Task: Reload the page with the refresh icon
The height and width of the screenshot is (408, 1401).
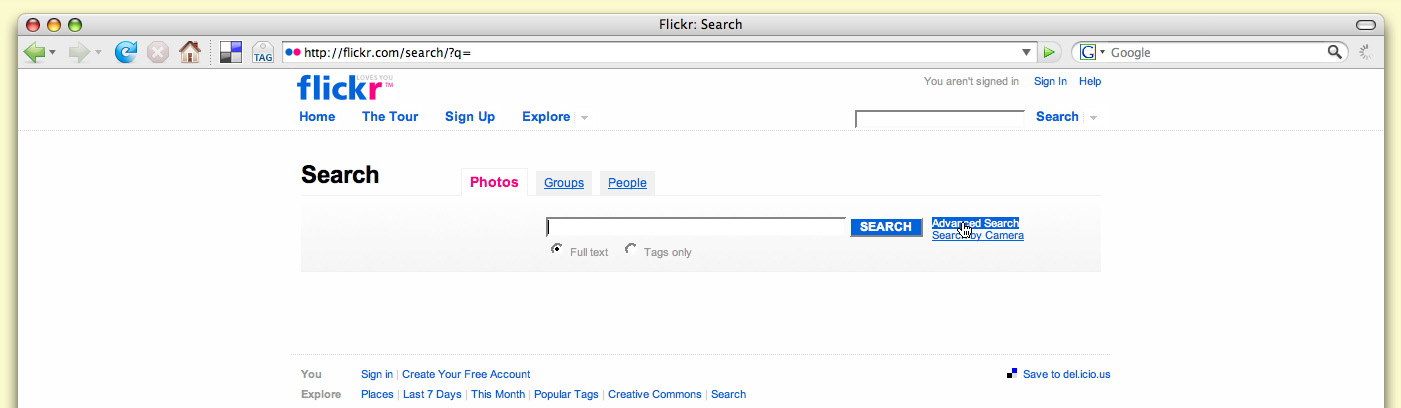Action: (126, 52)
